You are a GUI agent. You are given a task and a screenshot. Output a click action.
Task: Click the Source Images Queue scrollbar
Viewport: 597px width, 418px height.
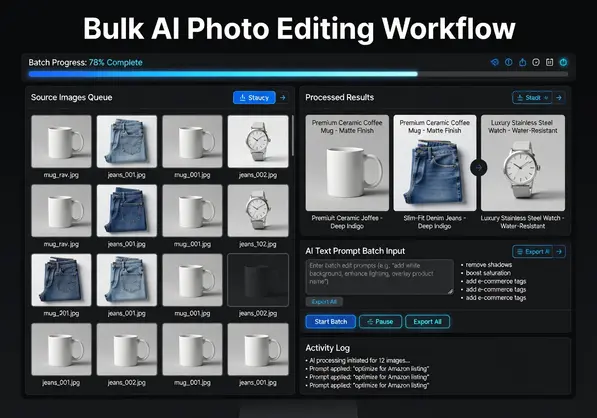(x=292, y=136)
